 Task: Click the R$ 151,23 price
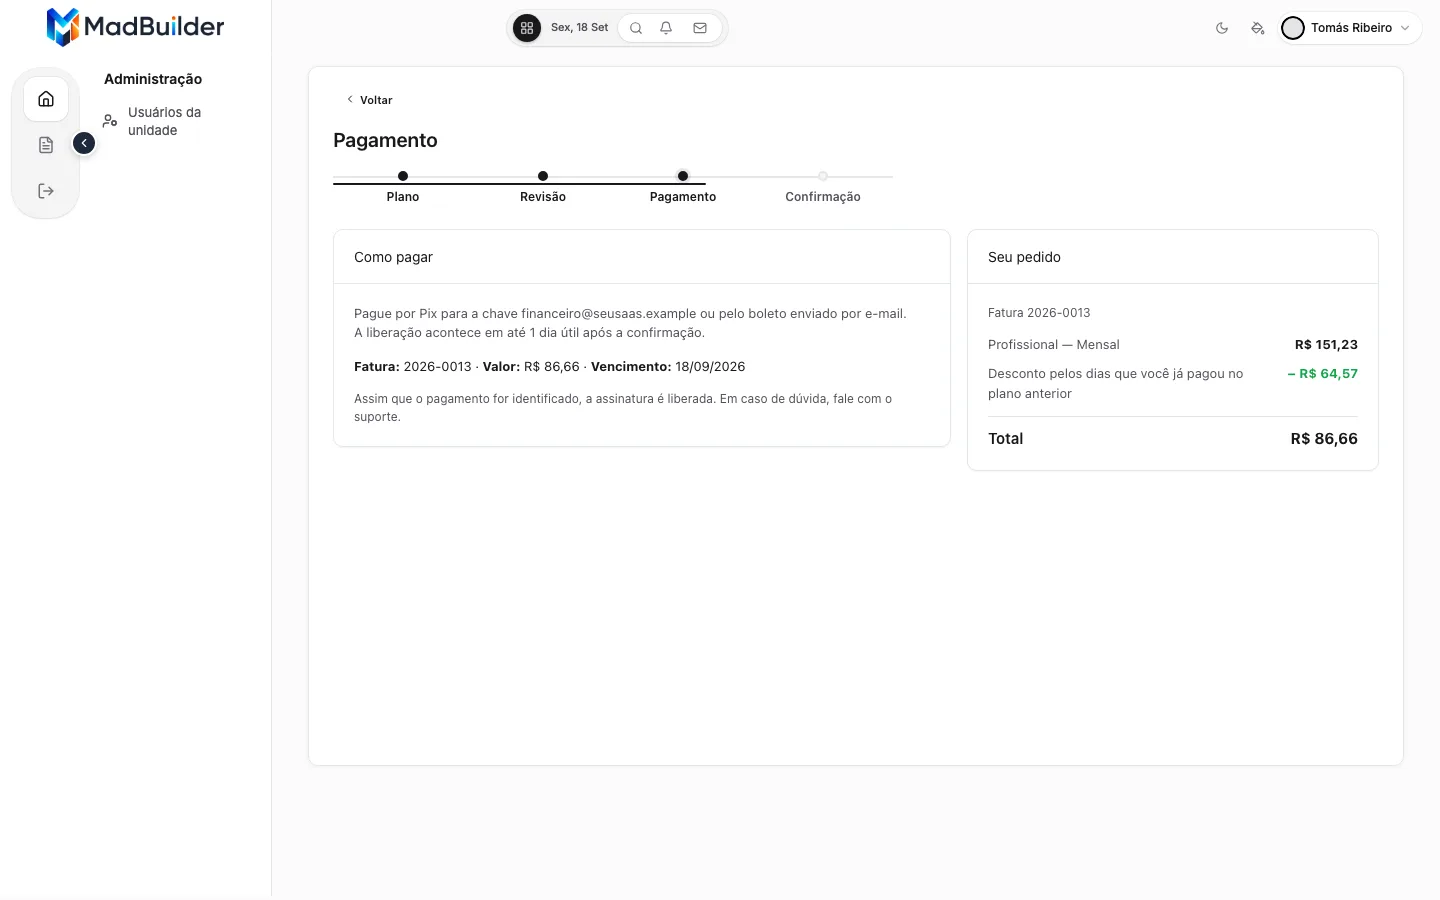pos(1326,345)
